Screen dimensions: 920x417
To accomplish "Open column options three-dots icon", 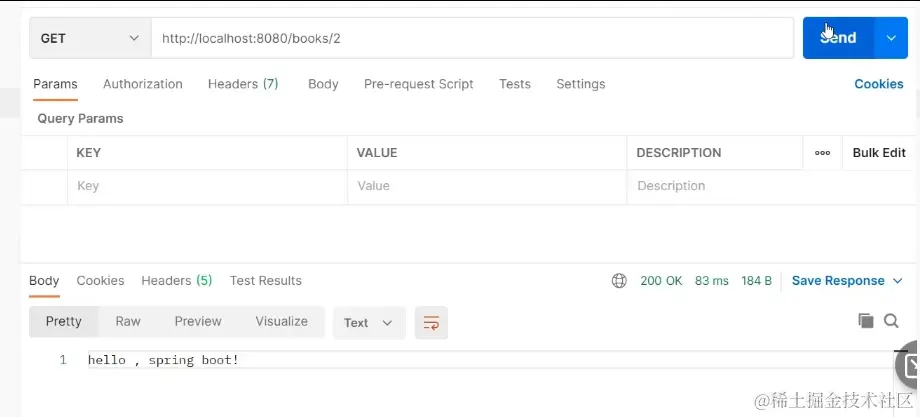I will [x=822, y=153].
